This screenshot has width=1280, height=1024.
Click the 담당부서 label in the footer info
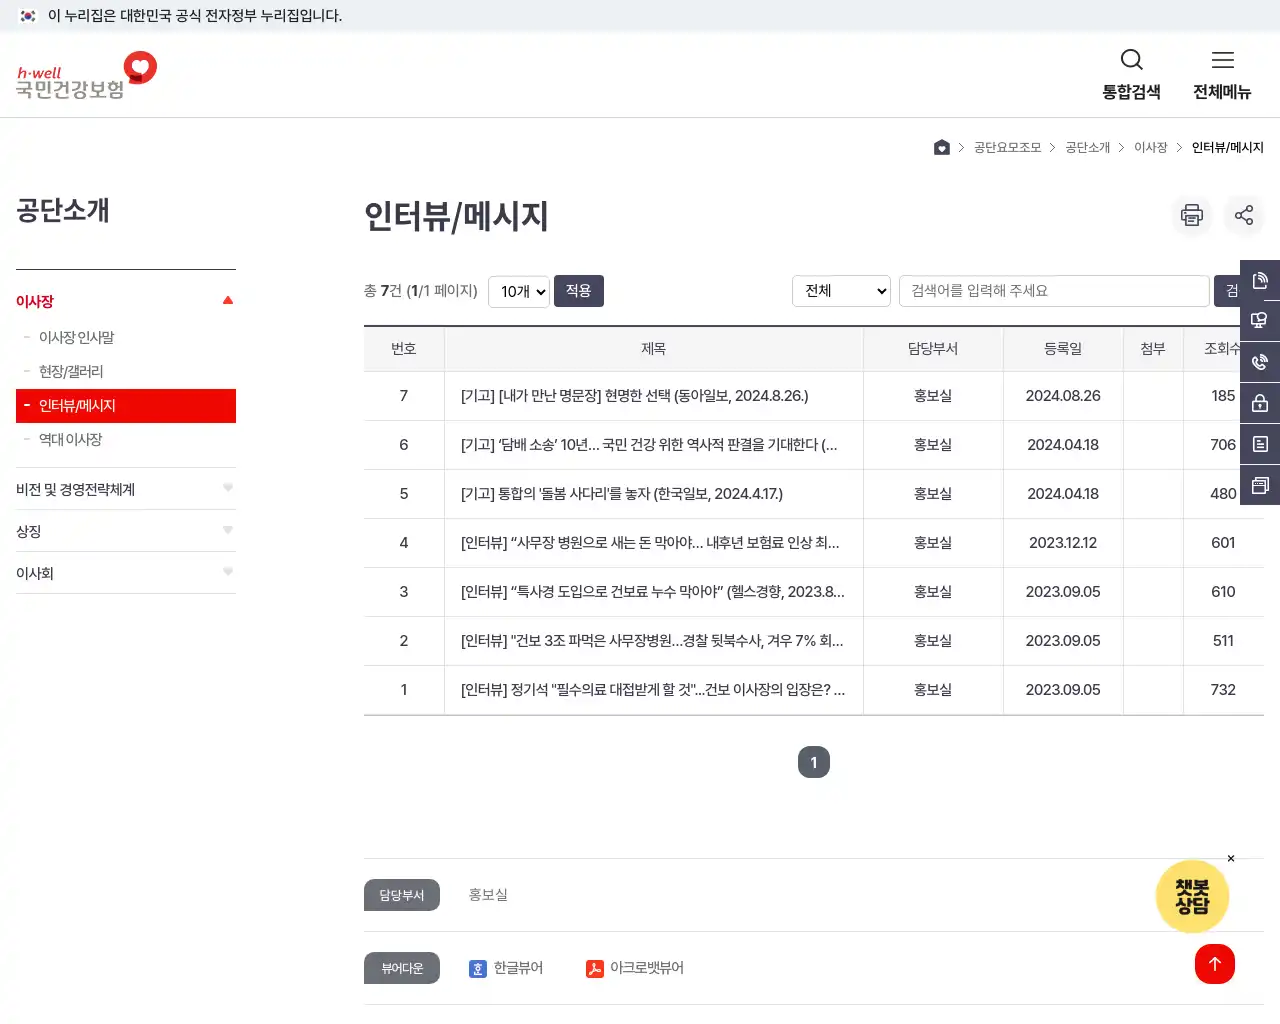pyautogui.click(x=402, y=895)
